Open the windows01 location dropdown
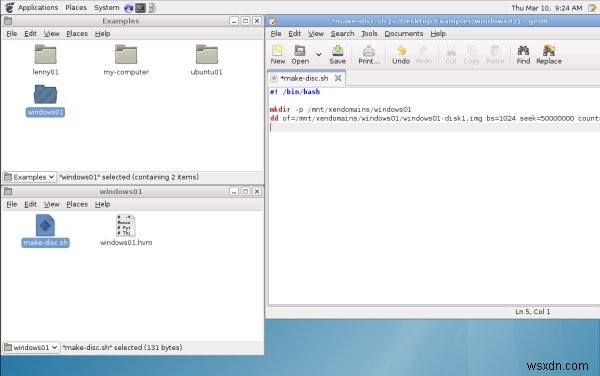This screenshot has width=600, height=376. click(x=31, y=347)
